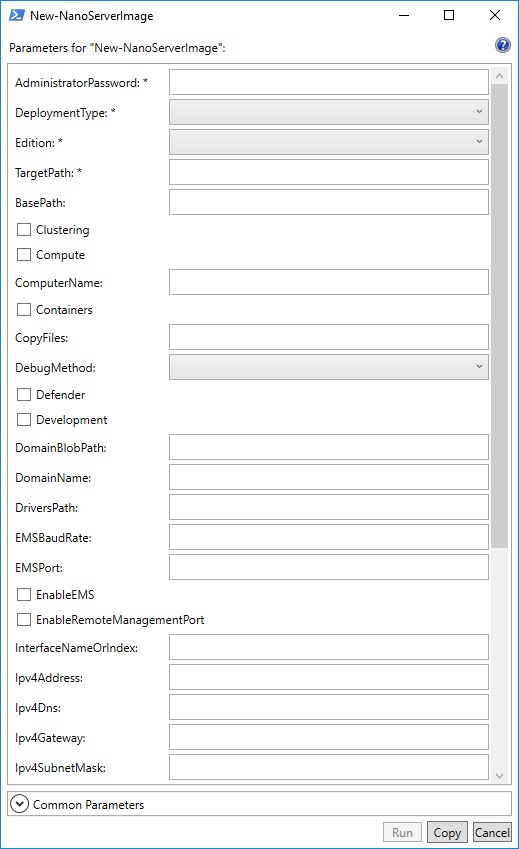Screen dimensions: 519x849
Task: Focus the TargetPath text field
Action: tap(329, 172)
